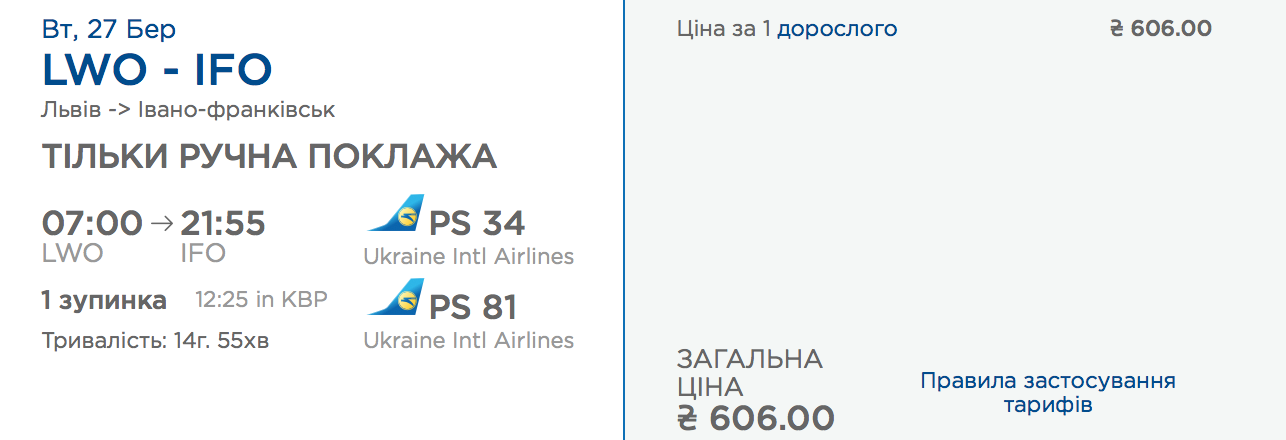Click the city names 'Львів -> Івано-франківськ'

[189, 110]
